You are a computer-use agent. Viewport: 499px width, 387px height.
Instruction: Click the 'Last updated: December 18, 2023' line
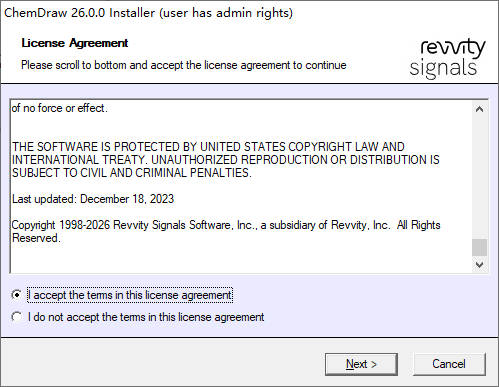93,199
